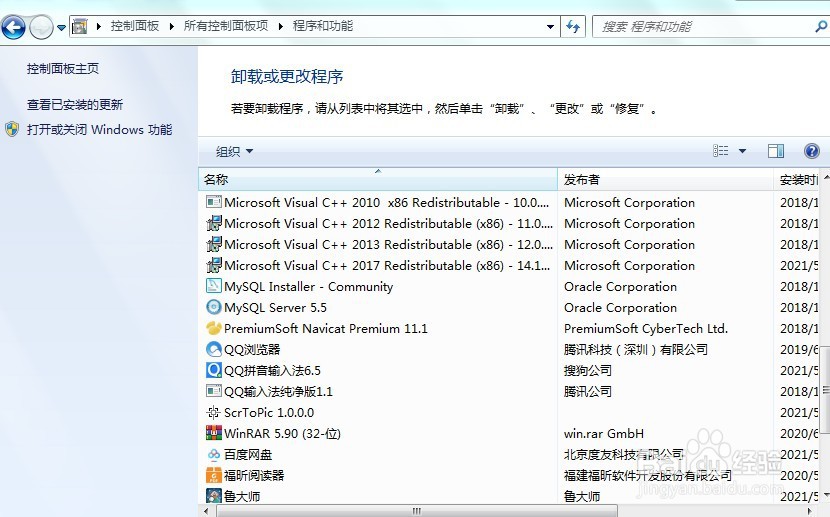Screen dimensions: 830x517
Task: Sort by 发布者 column header
Action: click(x=665, y=179)
